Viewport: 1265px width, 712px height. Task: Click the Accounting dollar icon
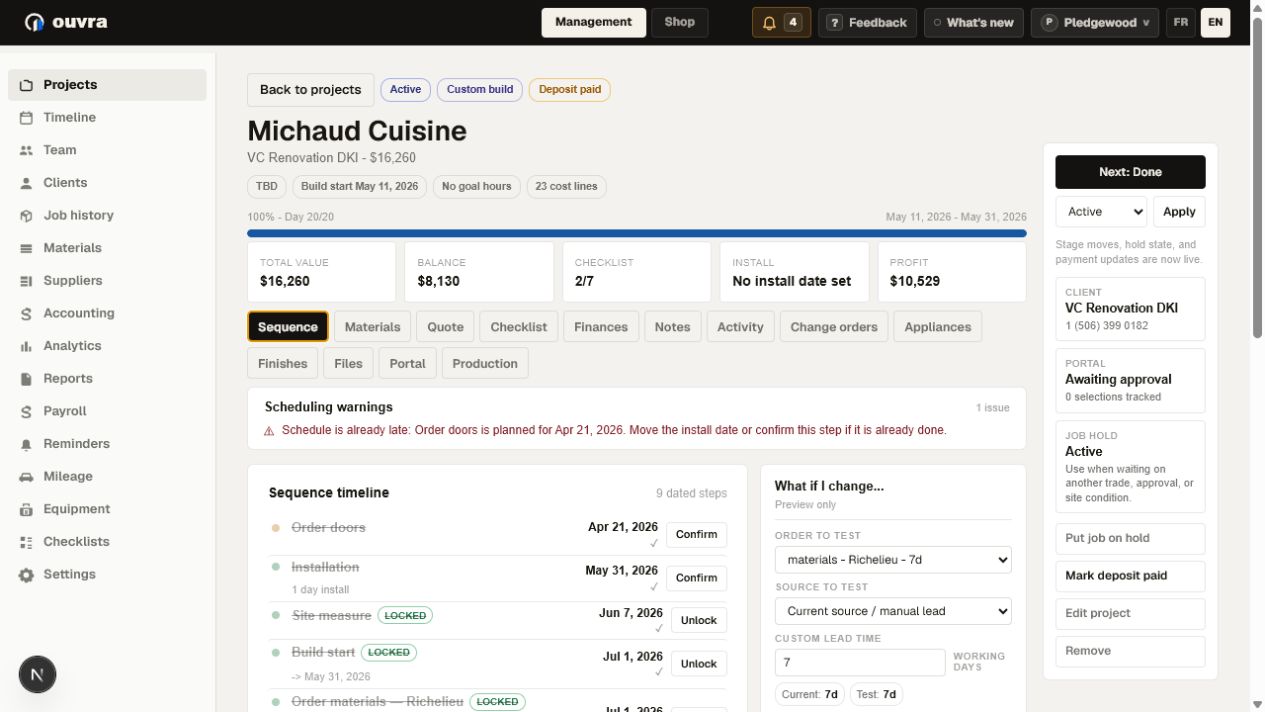26,314
